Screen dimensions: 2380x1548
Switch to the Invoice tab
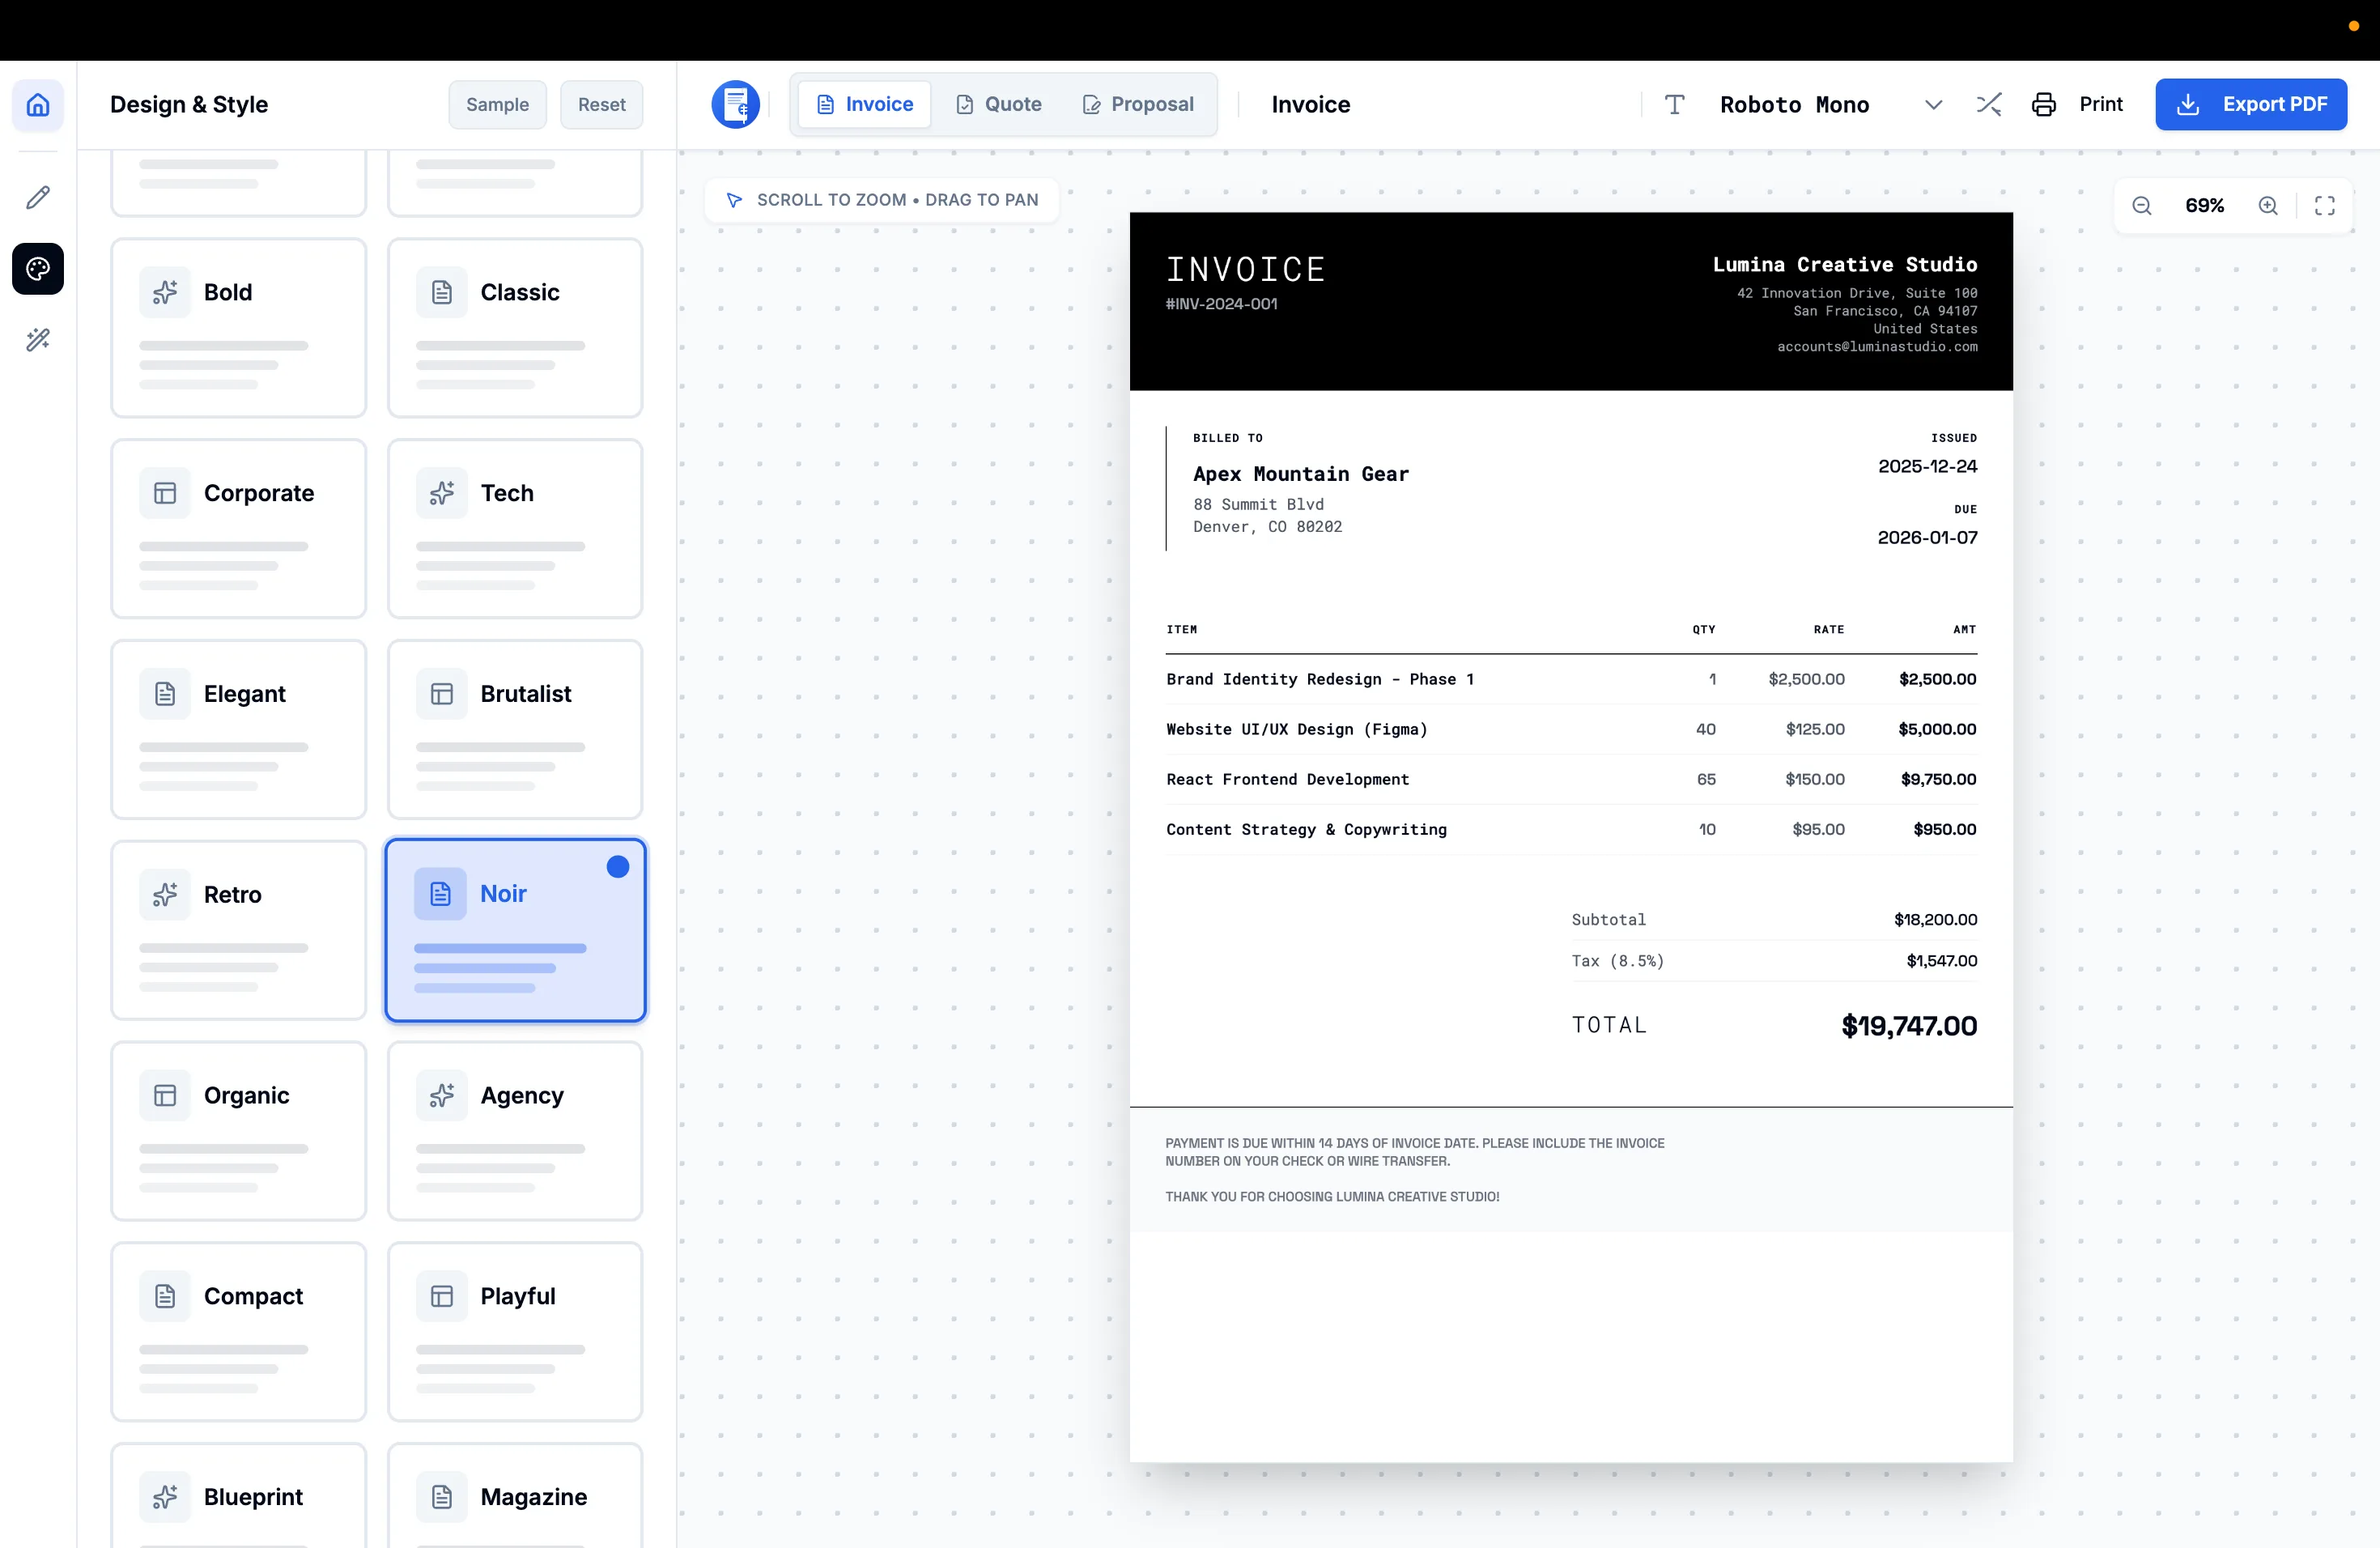(865, 104)
